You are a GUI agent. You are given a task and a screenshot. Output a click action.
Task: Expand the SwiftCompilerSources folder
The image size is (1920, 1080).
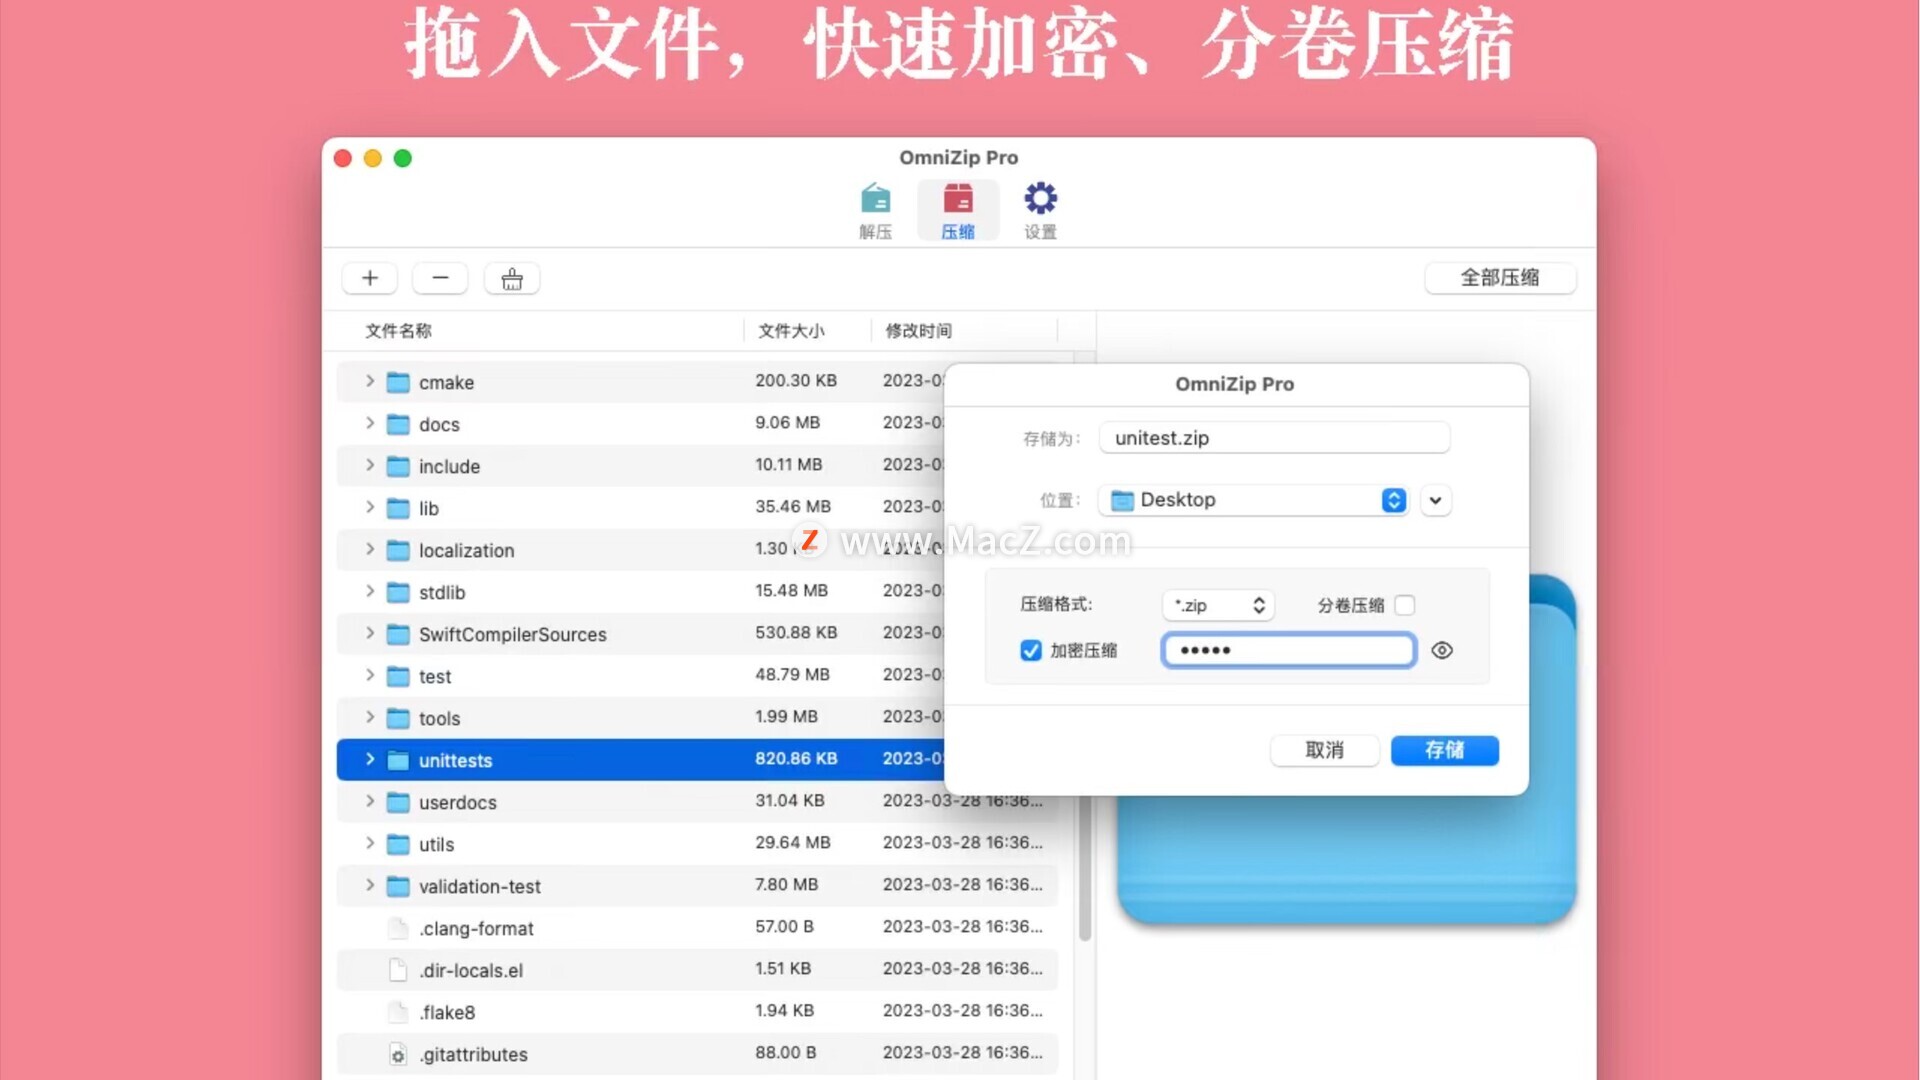pos(370,633)
